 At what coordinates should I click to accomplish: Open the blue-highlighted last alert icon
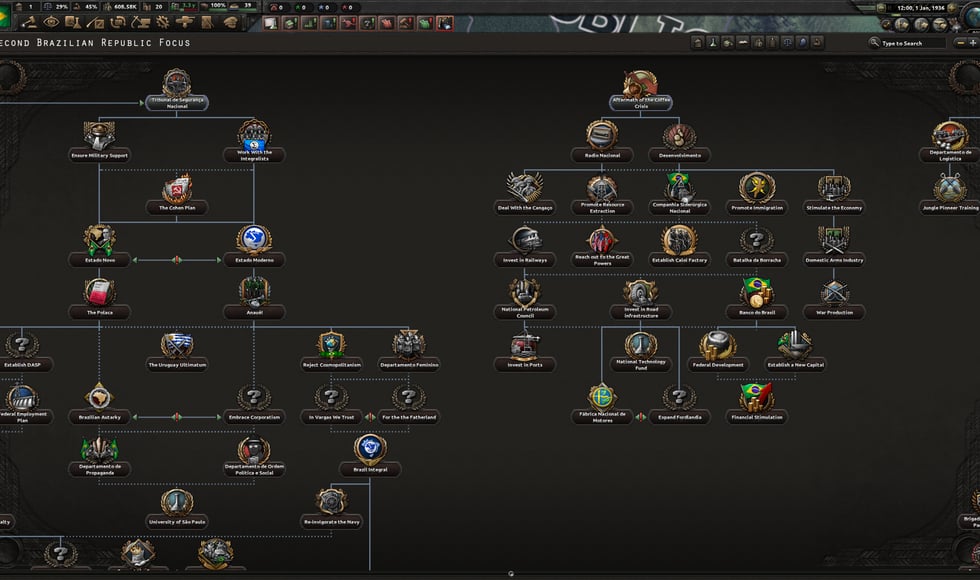coord(444,23)
